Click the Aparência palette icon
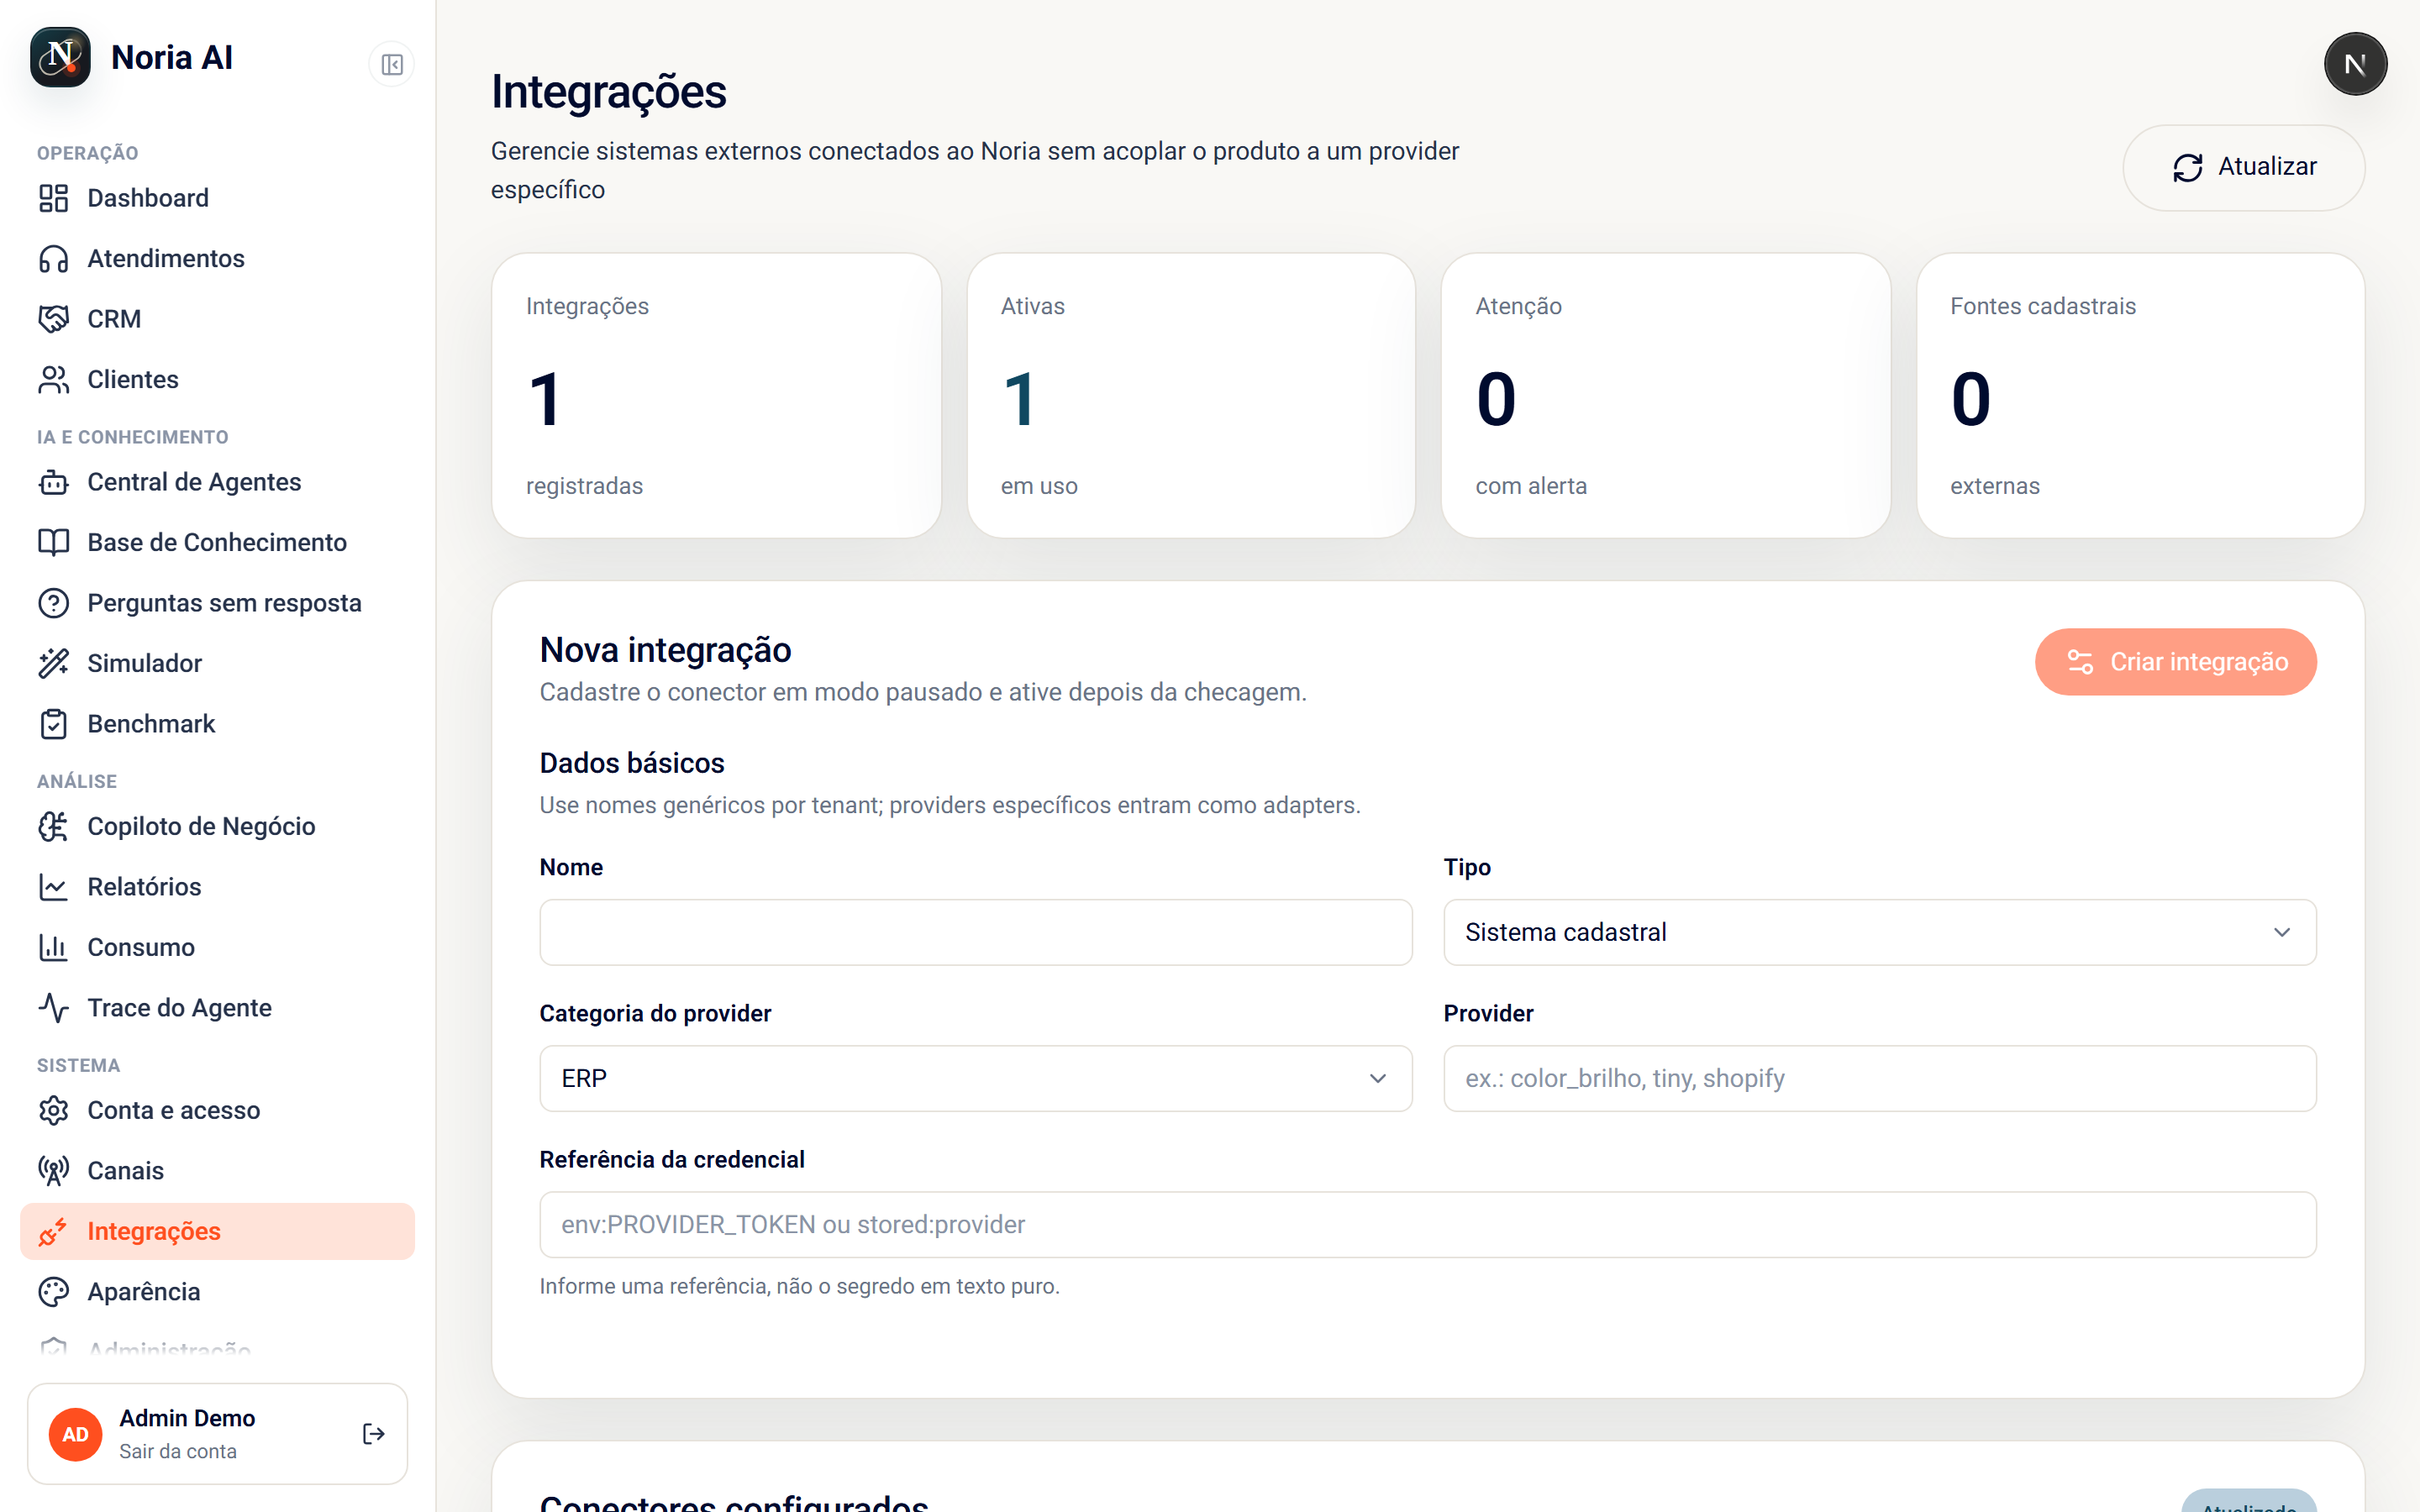The width and height of the screenshot is (2420, 1512). coord(54,1292)
